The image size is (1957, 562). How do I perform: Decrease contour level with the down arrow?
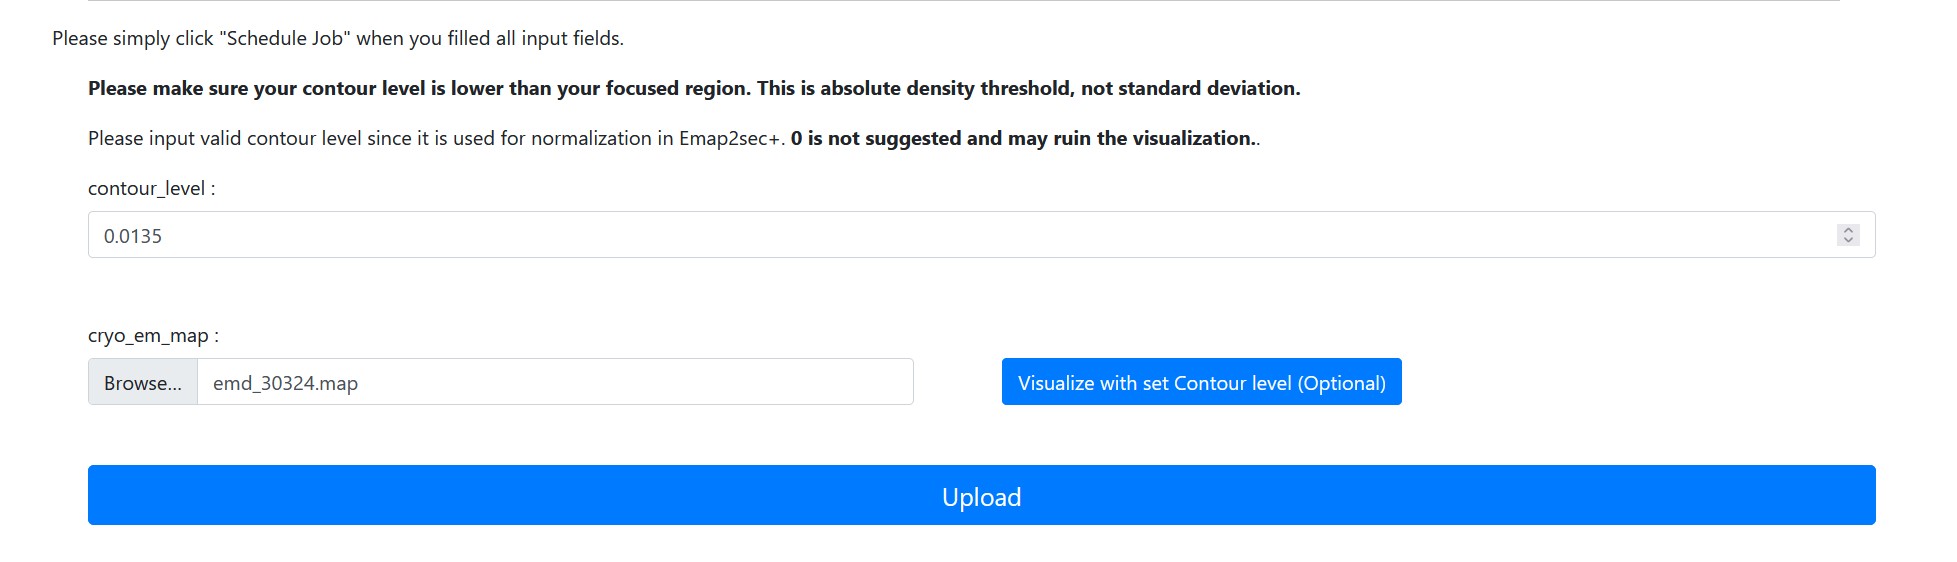click(x=1848, y=240)
